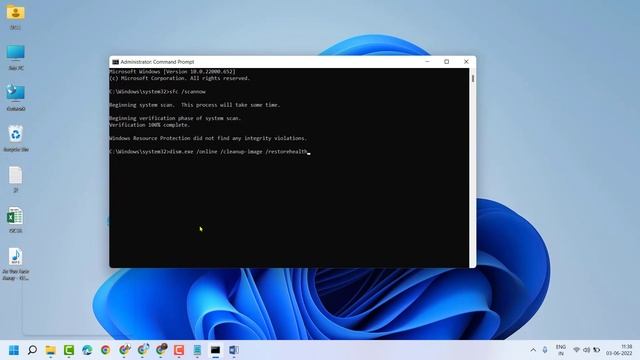Minimize the Command Prompt window

(427, 62)
